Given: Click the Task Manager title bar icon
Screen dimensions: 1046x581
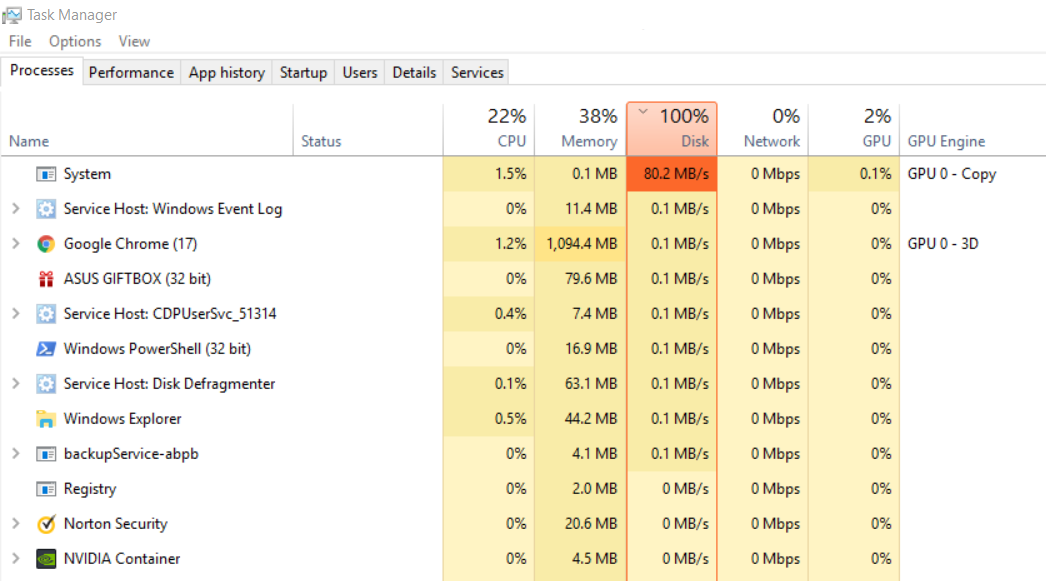Looking at the screenshot, I should coord(12,15).
